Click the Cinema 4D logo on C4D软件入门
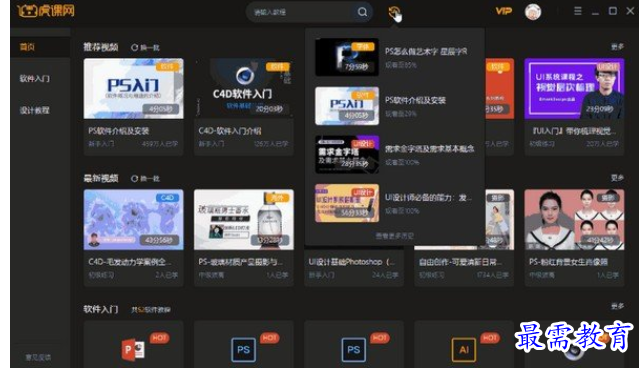Viewport: 639px width, 368px height. (x=245, y=75)
